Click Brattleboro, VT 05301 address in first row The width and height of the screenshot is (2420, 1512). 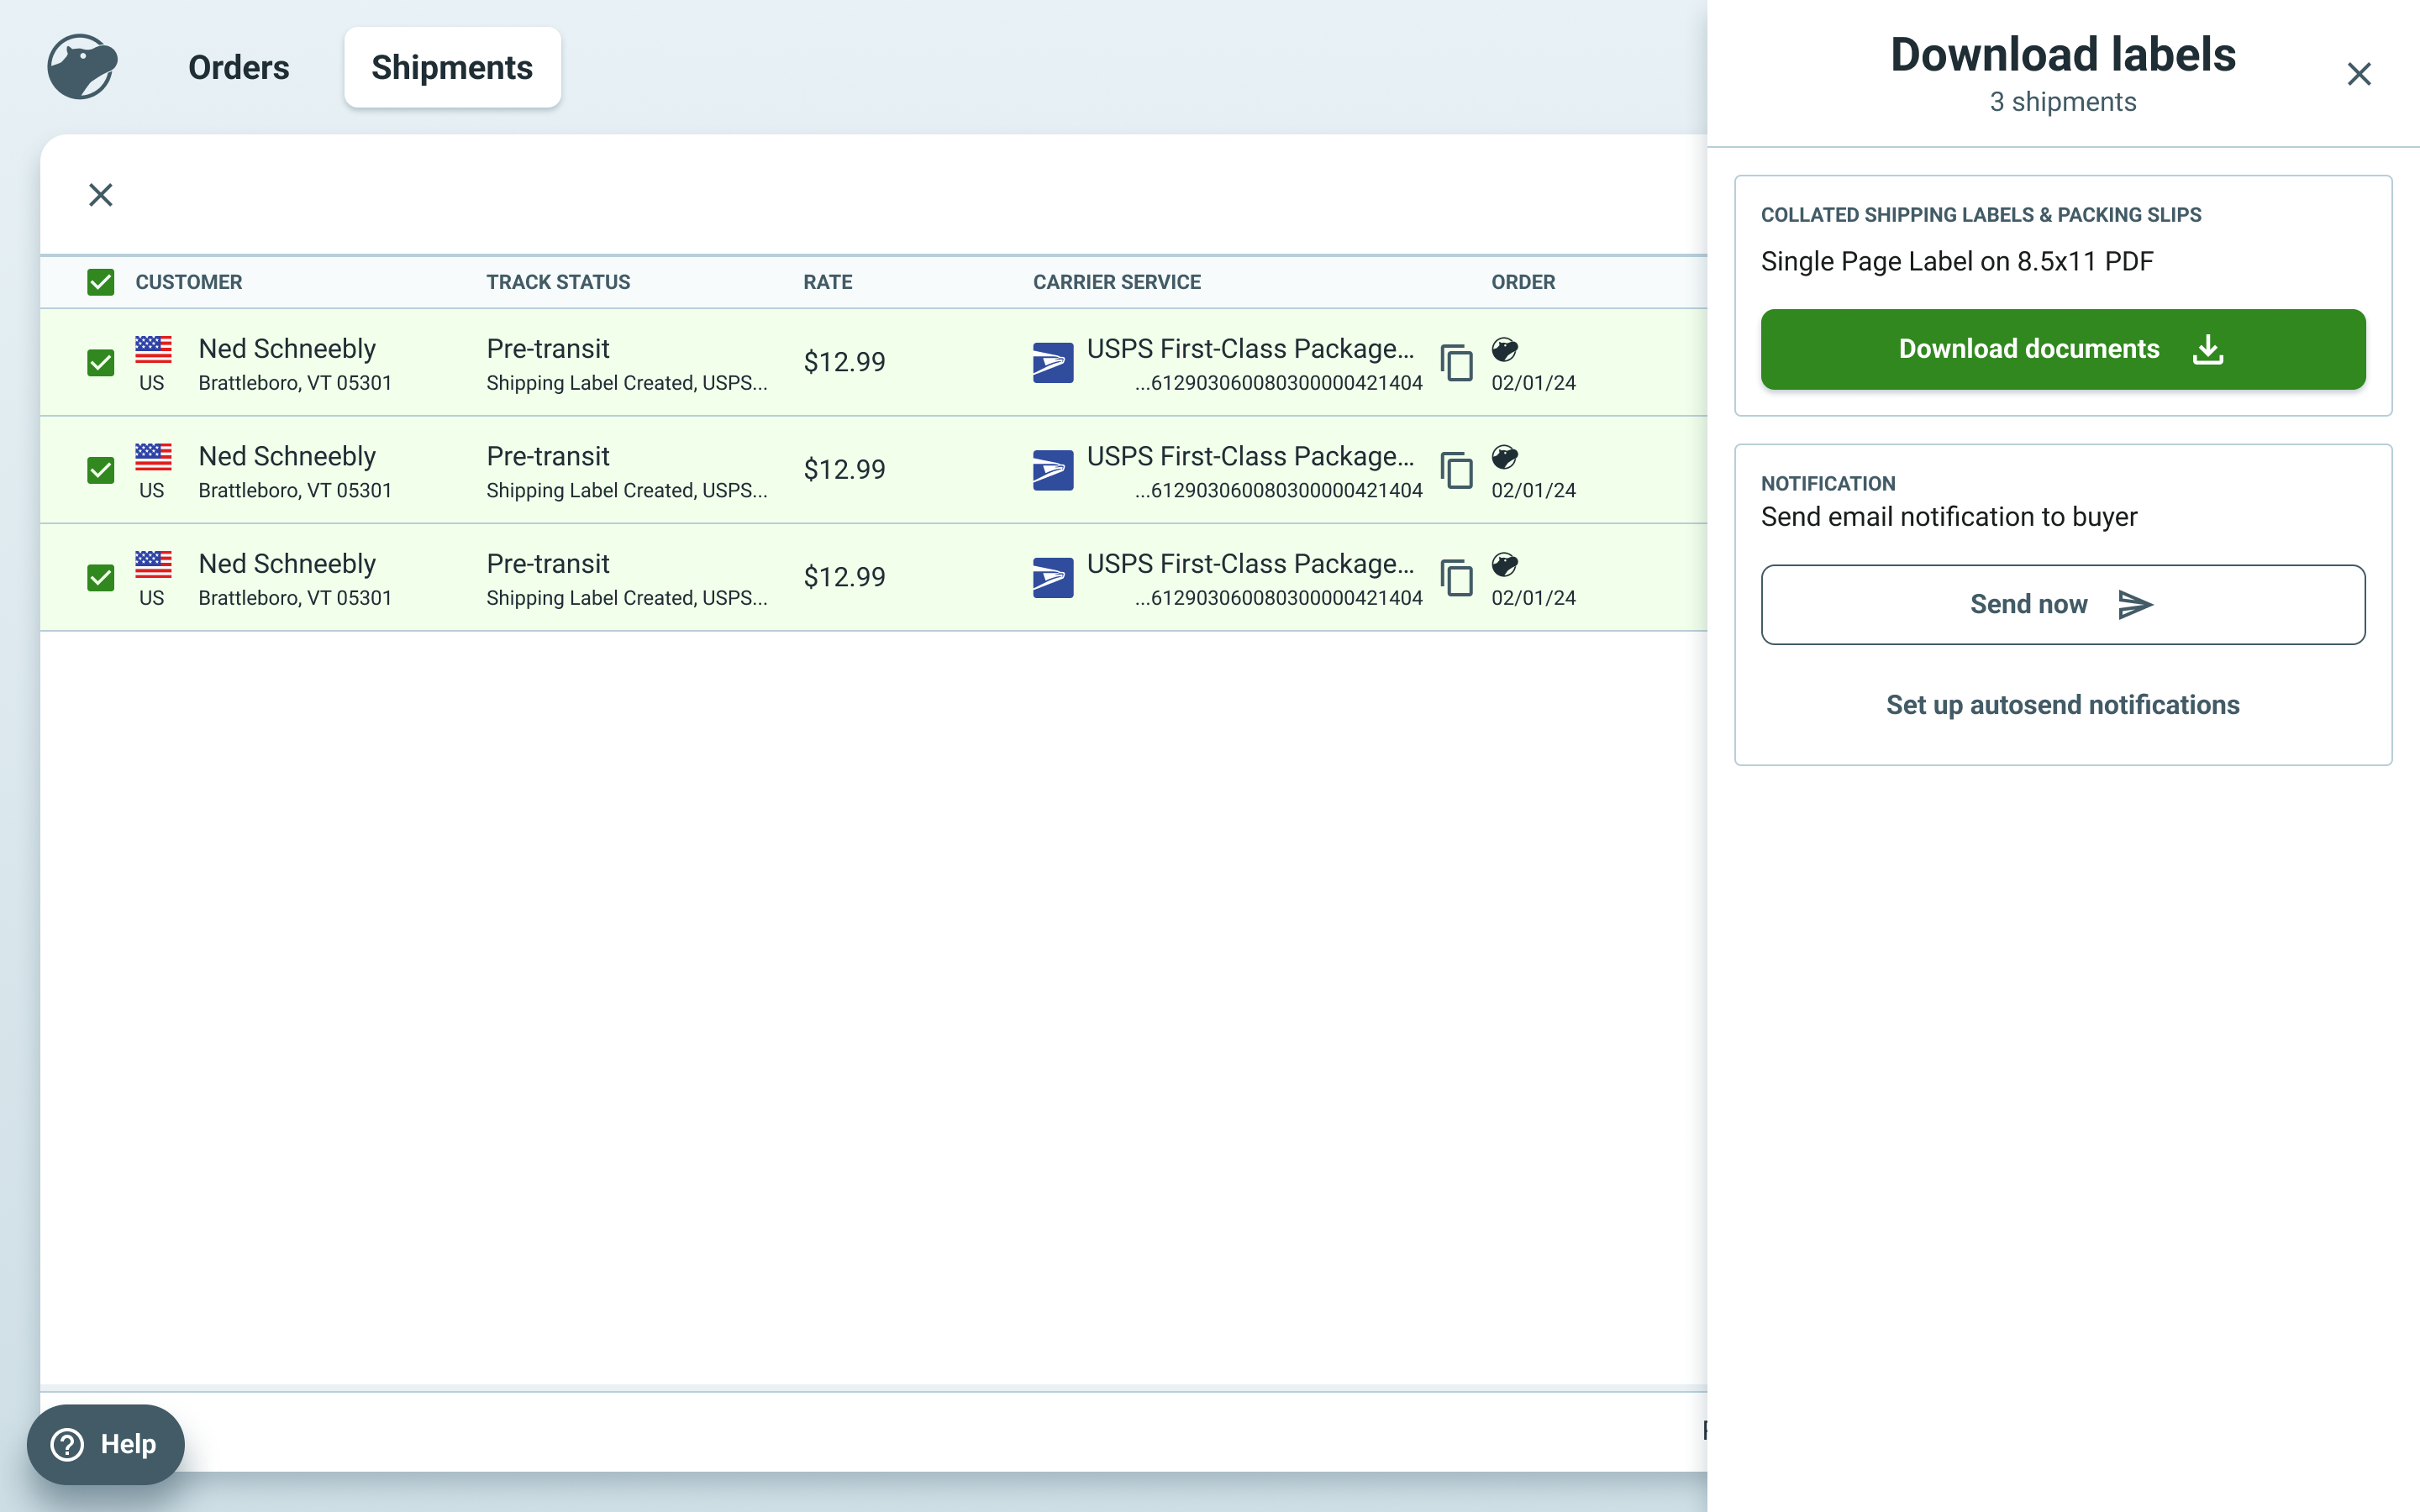click(295, 383)
